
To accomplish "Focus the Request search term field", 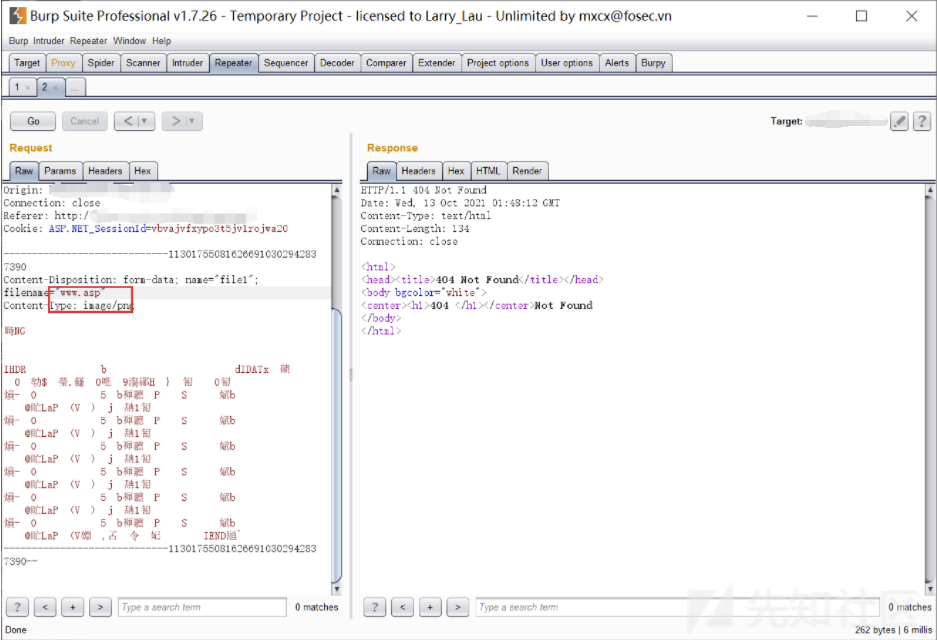I will click(x=202, y=607).
